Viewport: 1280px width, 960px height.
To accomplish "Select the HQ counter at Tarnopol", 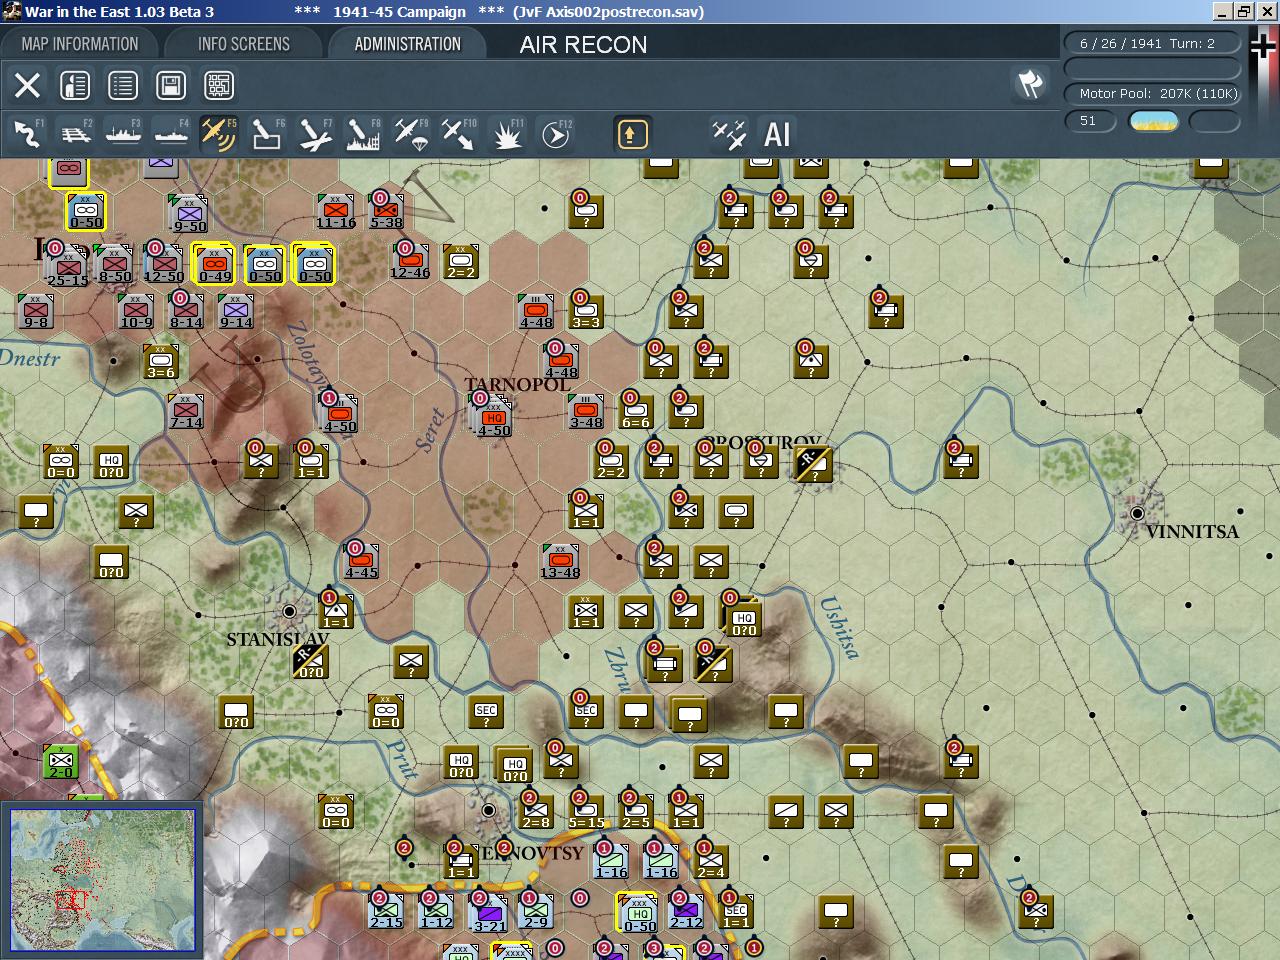I will point(494,415).
